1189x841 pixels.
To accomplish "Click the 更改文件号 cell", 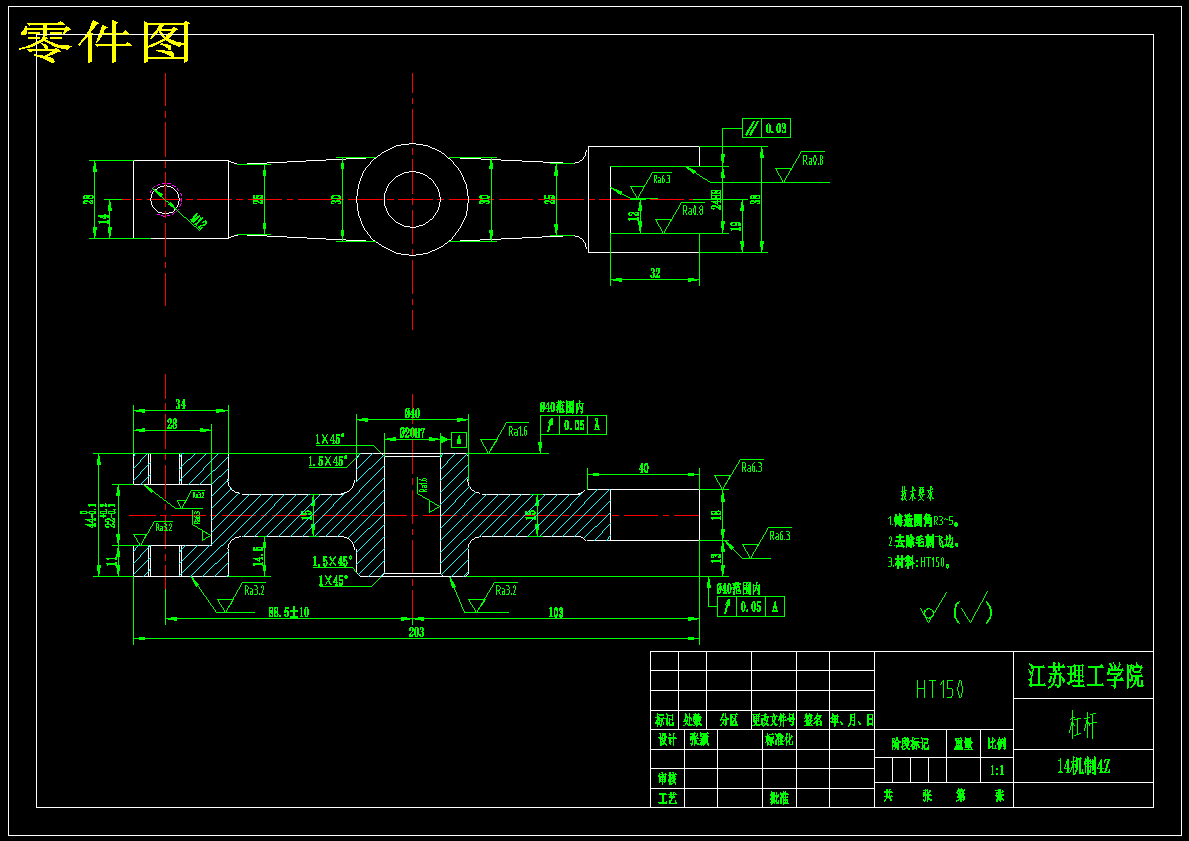I will click(x=773, y=720).
